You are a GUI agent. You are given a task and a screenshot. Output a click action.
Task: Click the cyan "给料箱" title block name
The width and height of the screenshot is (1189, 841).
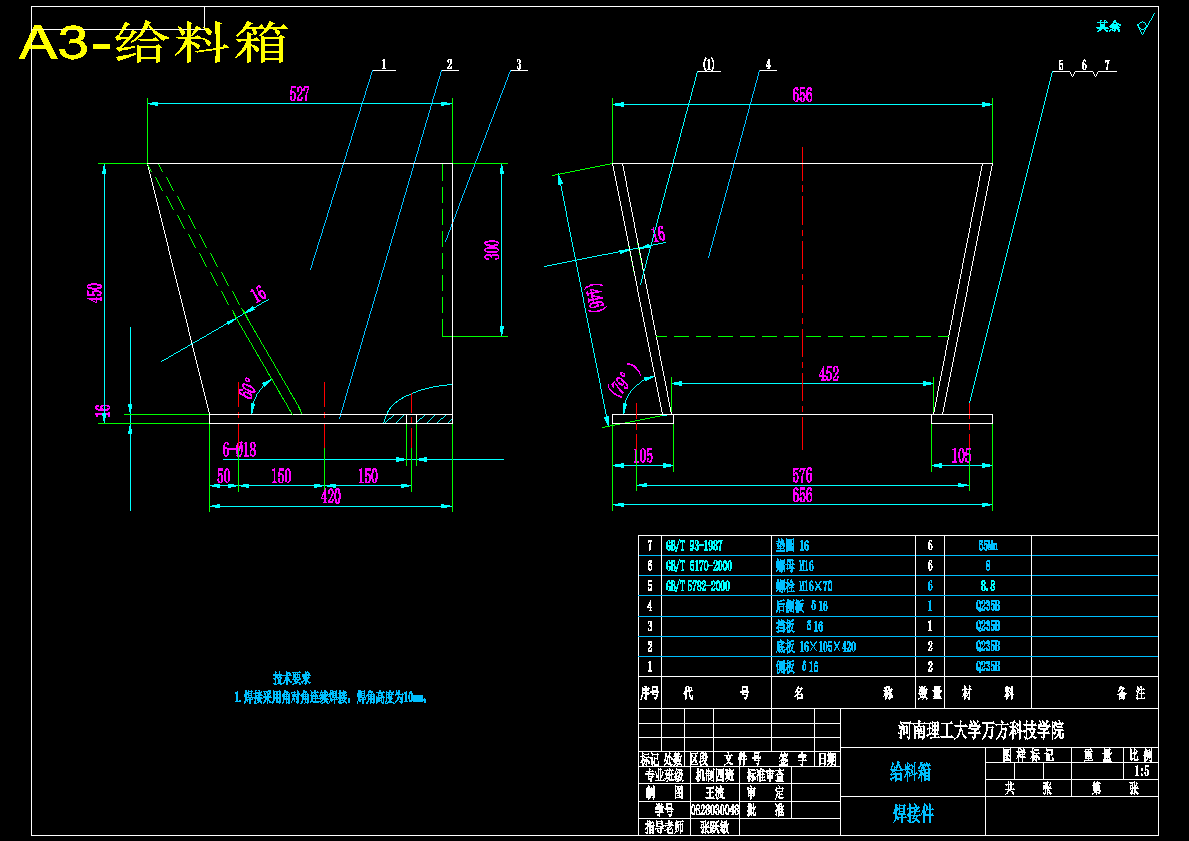click(910, 773)
